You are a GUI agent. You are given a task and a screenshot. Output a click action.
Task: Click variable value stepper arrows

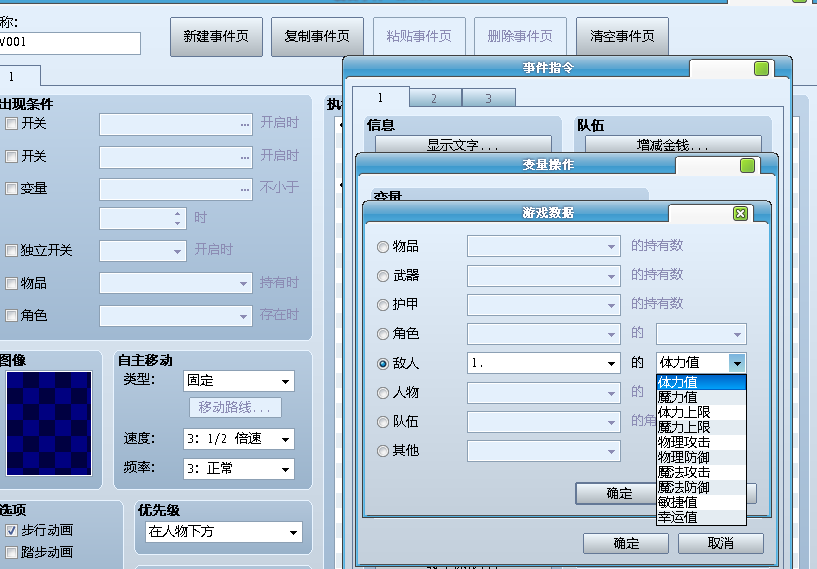coord(178,218)
